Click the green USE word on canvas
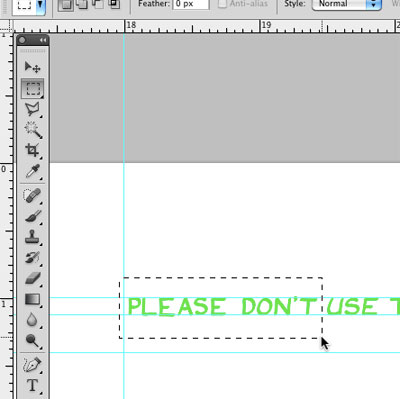Screen dimensions: 400x399 352,307
